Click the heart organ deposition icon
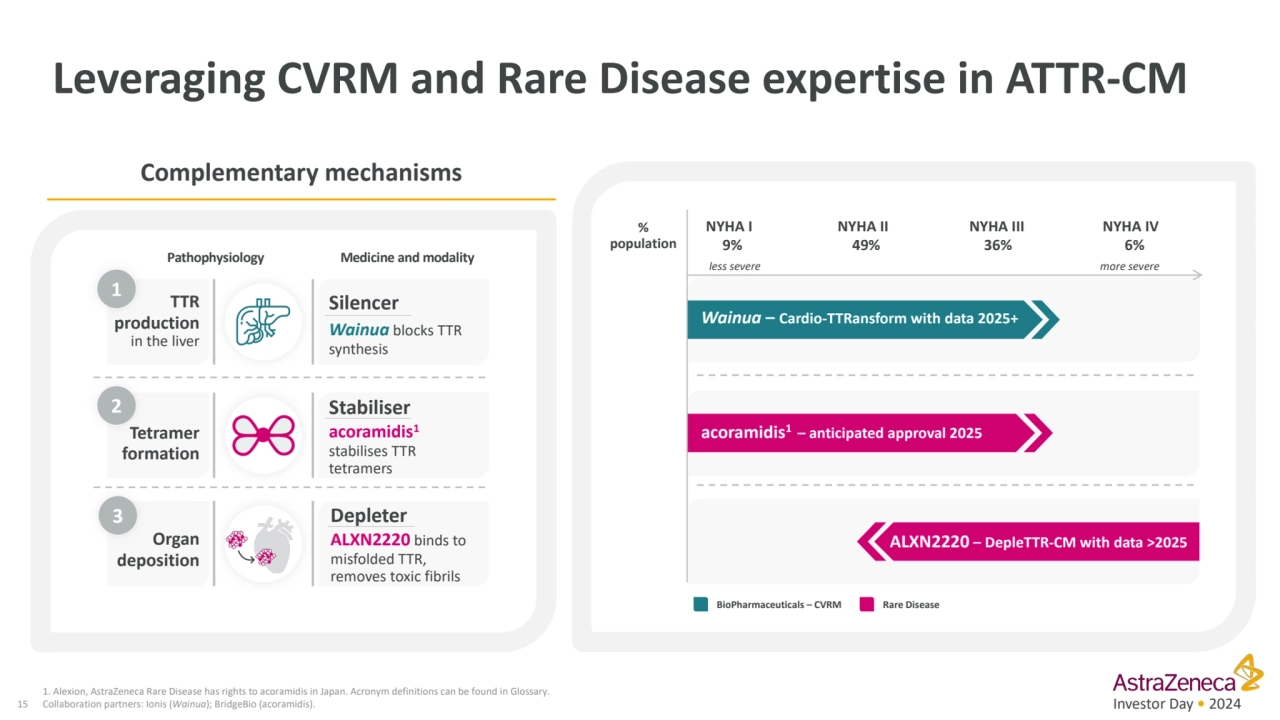The height and width of the screenshot is (720, 1280). pyautogui.click(x=262, y=544)
